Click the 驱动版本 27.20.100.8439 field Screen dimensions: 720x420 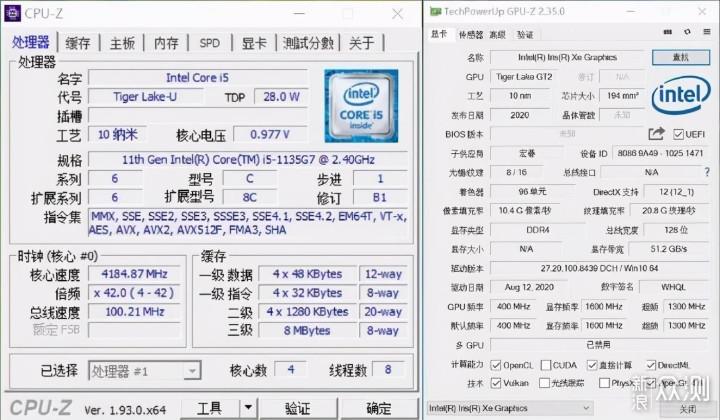pyautogui.click(x=600, y=268)
